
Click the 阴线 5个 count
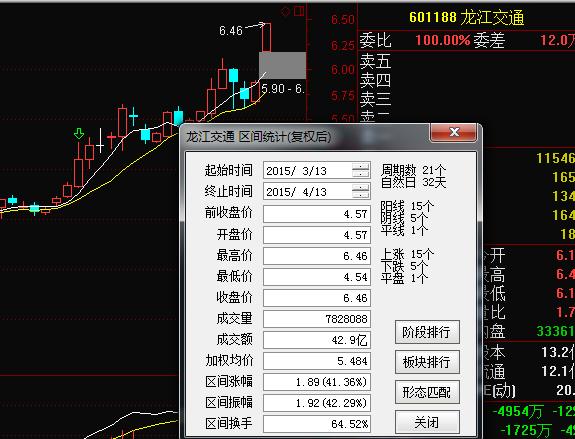click(x=404, y=218)
